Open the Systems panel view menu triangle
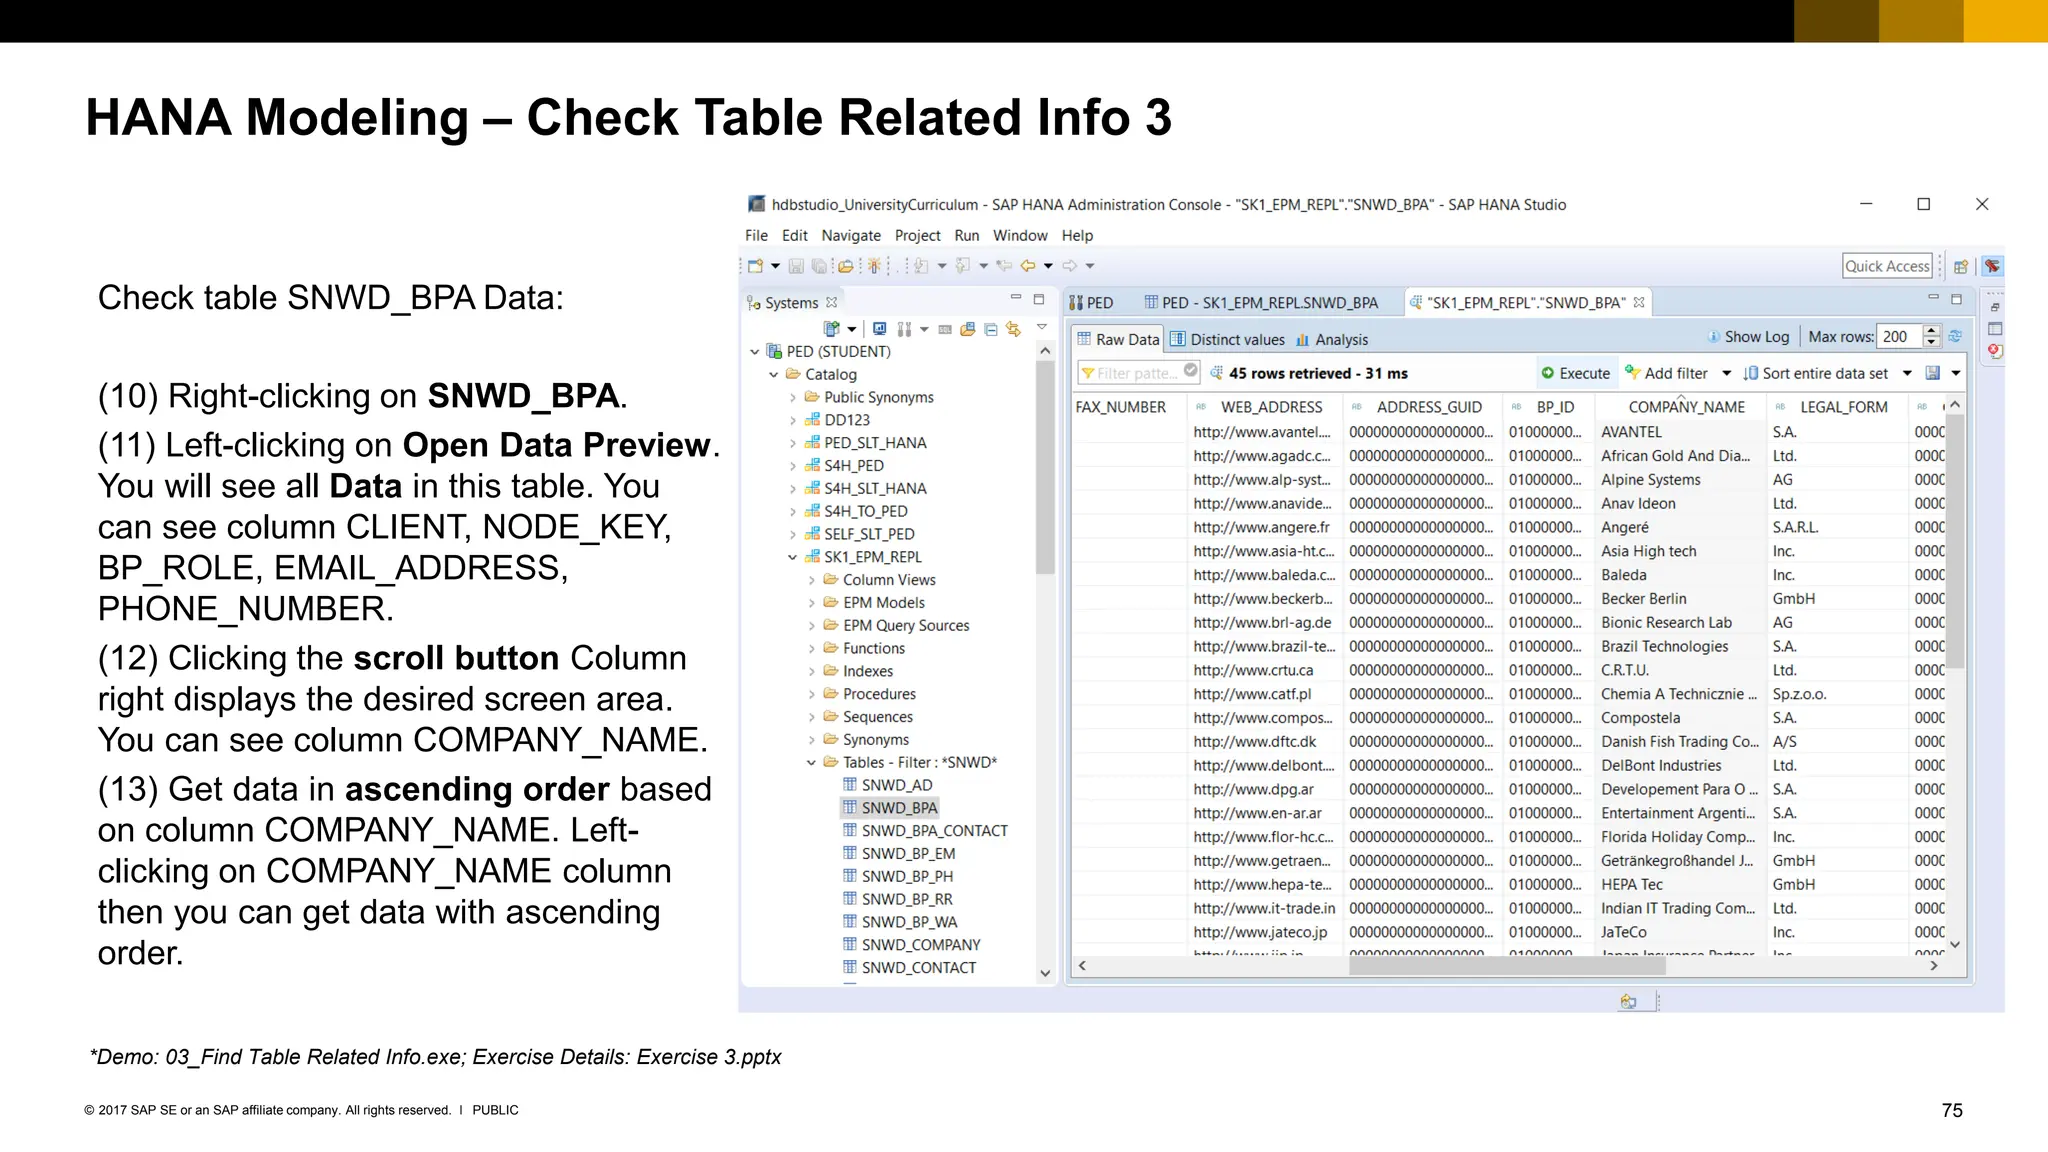The height and width of the screenshot is (1152, 2048). click(1042, 327)
